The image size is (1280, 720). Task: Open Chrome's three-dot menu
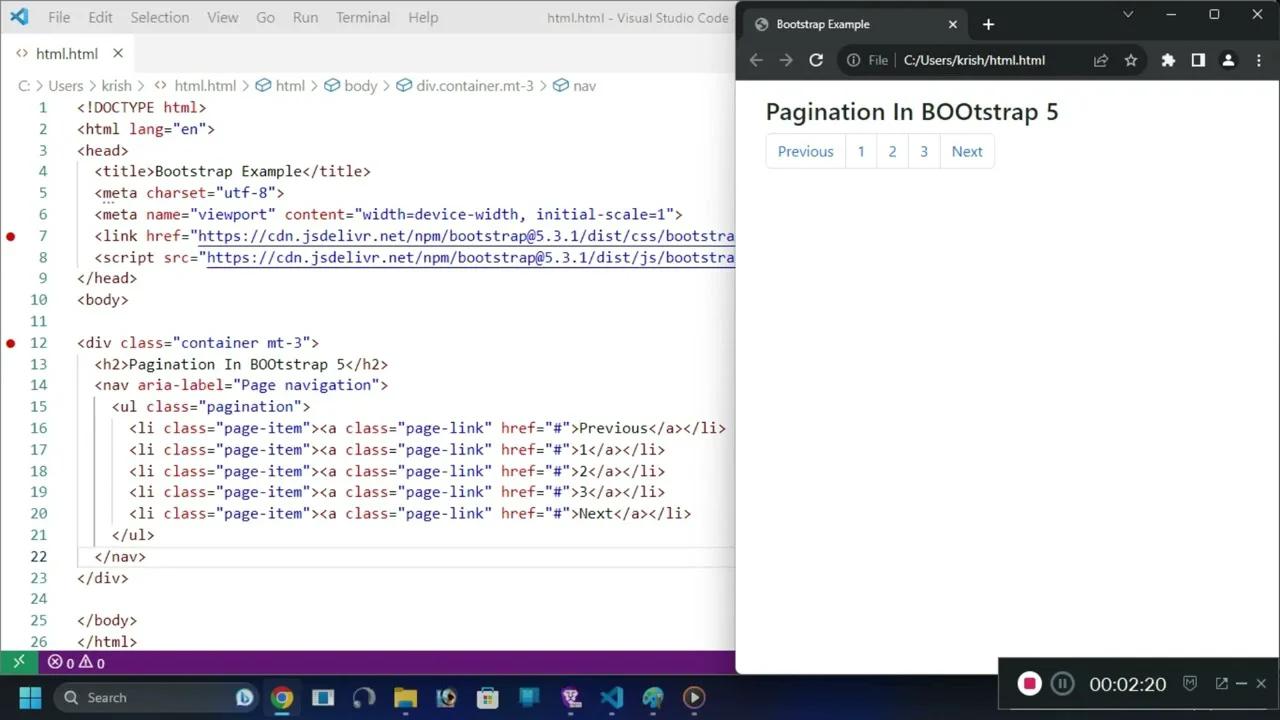(1258, 60)
